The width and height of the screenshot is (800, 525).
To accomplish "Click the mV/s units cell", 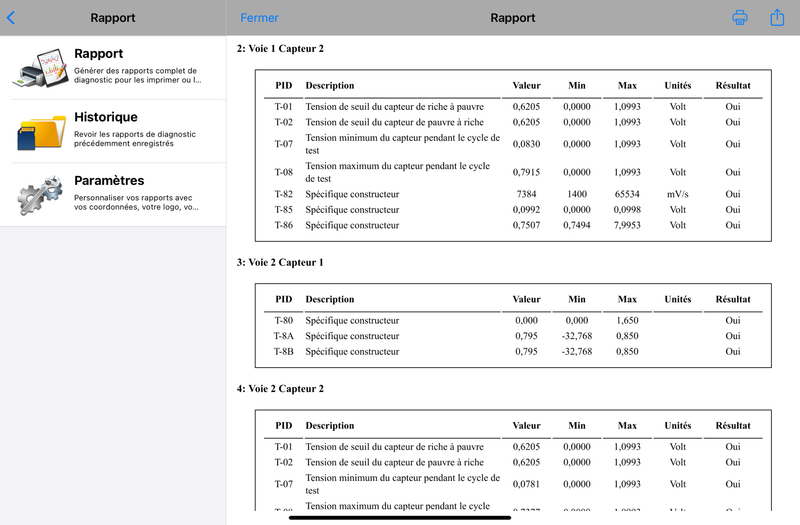I will [678, 194].
